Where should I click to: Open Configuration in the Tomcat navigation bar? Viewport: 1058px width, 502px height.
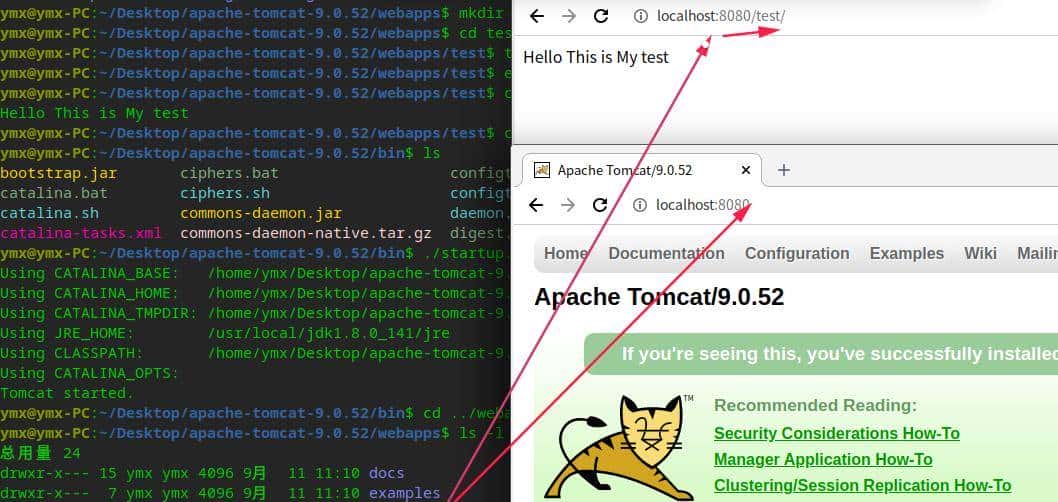pyautogui.click(x=797, y=253)
